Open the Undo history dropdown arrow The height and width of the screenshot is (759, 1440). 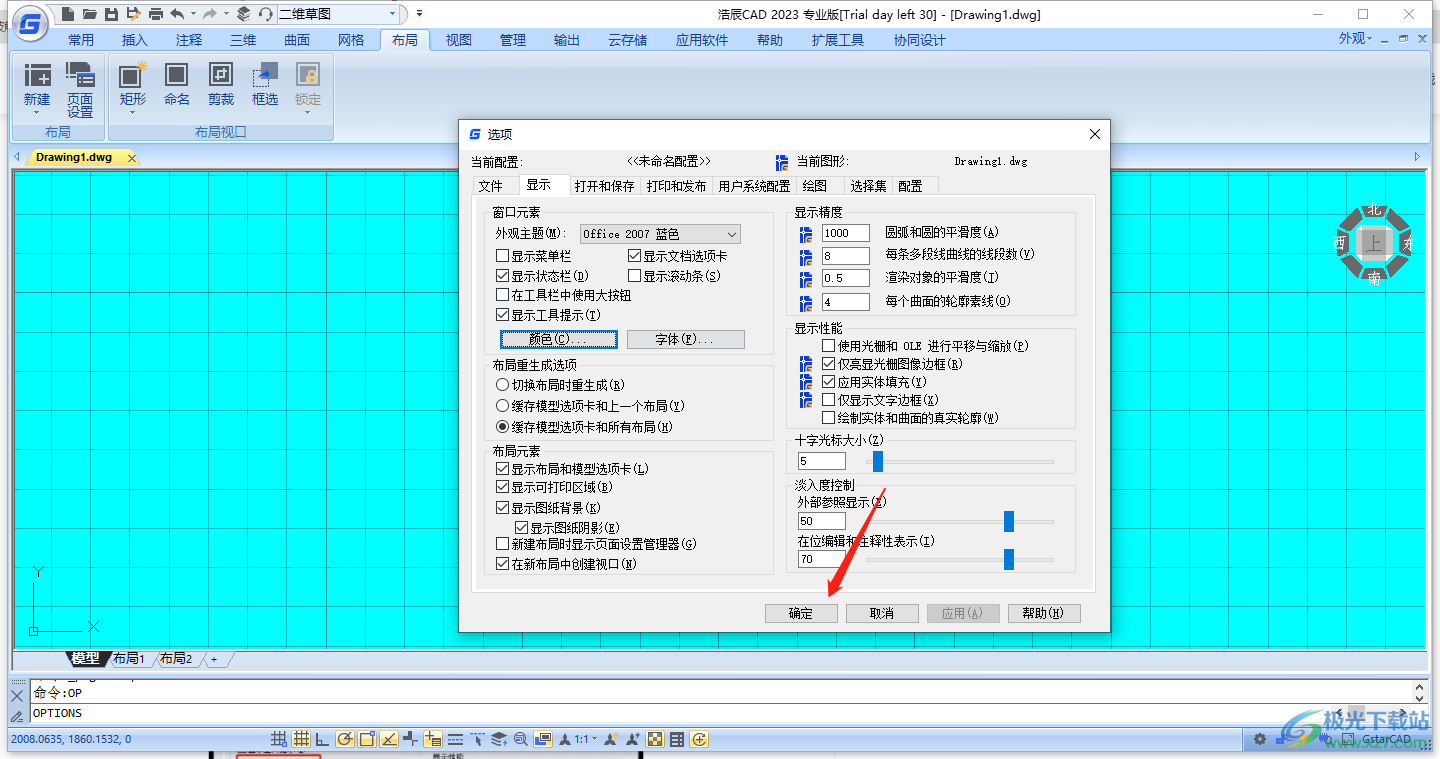pos(193,14)
